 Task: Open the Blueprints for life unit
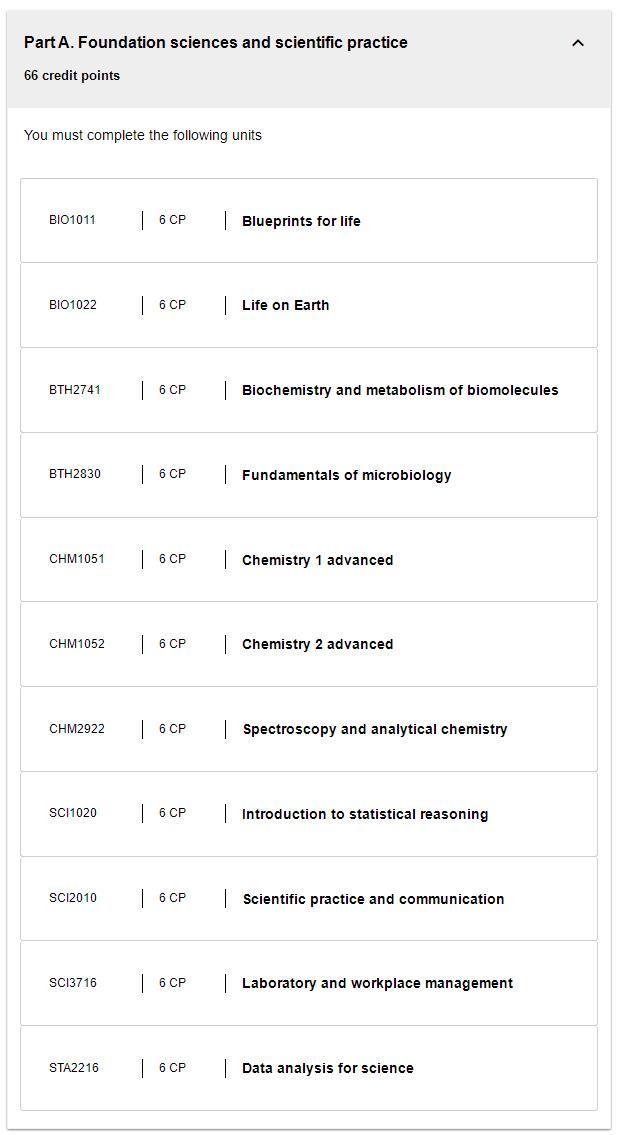click(x=309, y=221)
